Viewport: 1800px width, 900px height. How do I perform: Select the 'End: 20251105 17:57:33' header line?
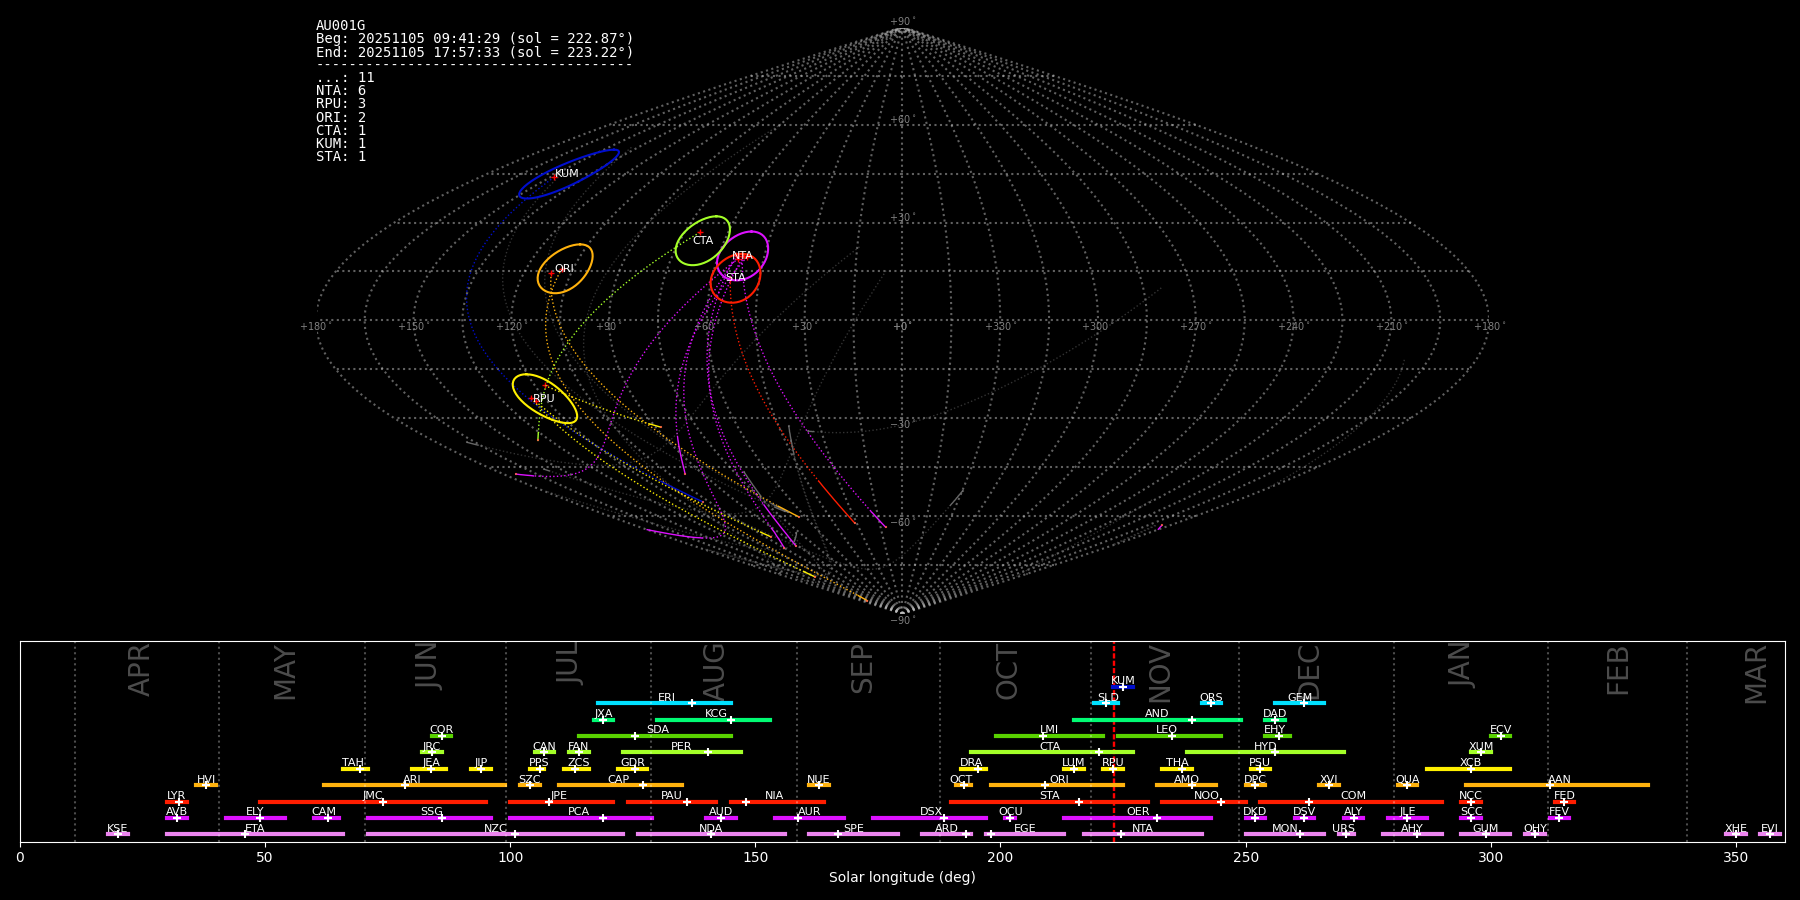(x=475, y=52)
